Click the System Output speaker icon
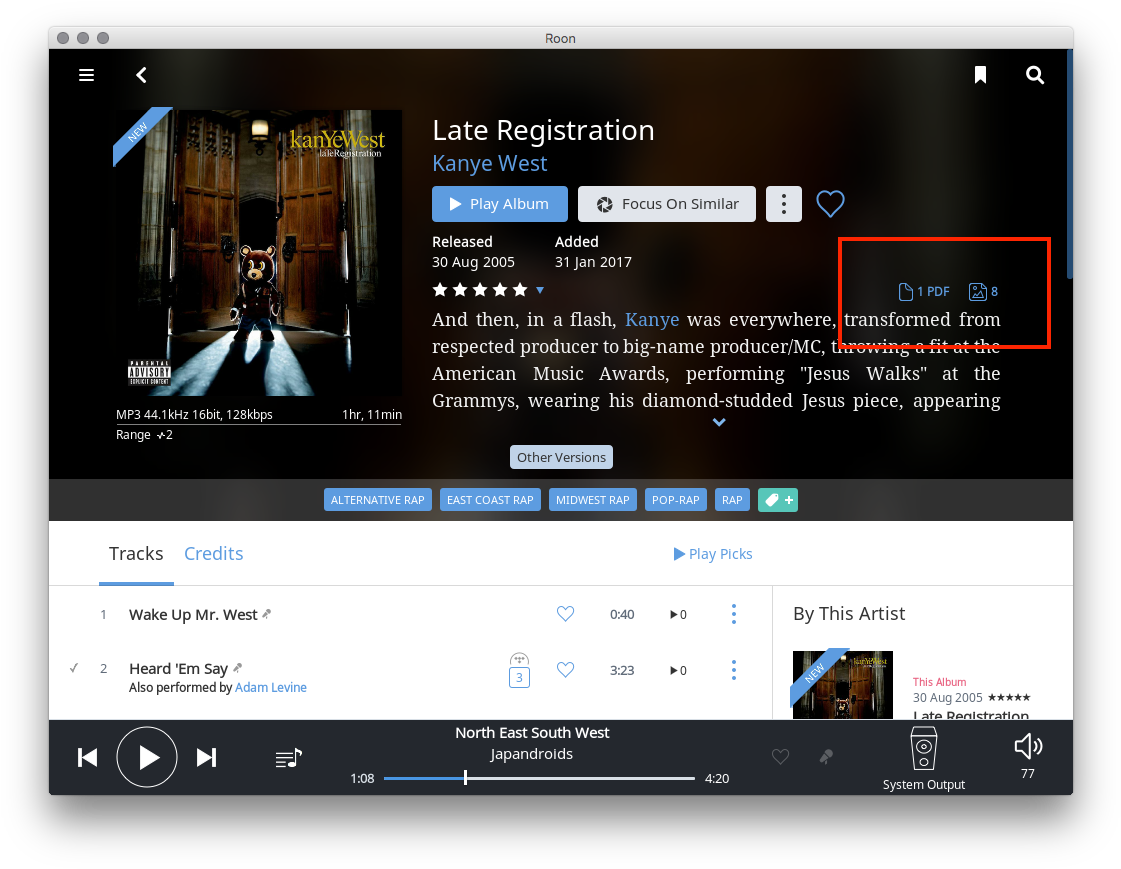 (x=923, y=749)
